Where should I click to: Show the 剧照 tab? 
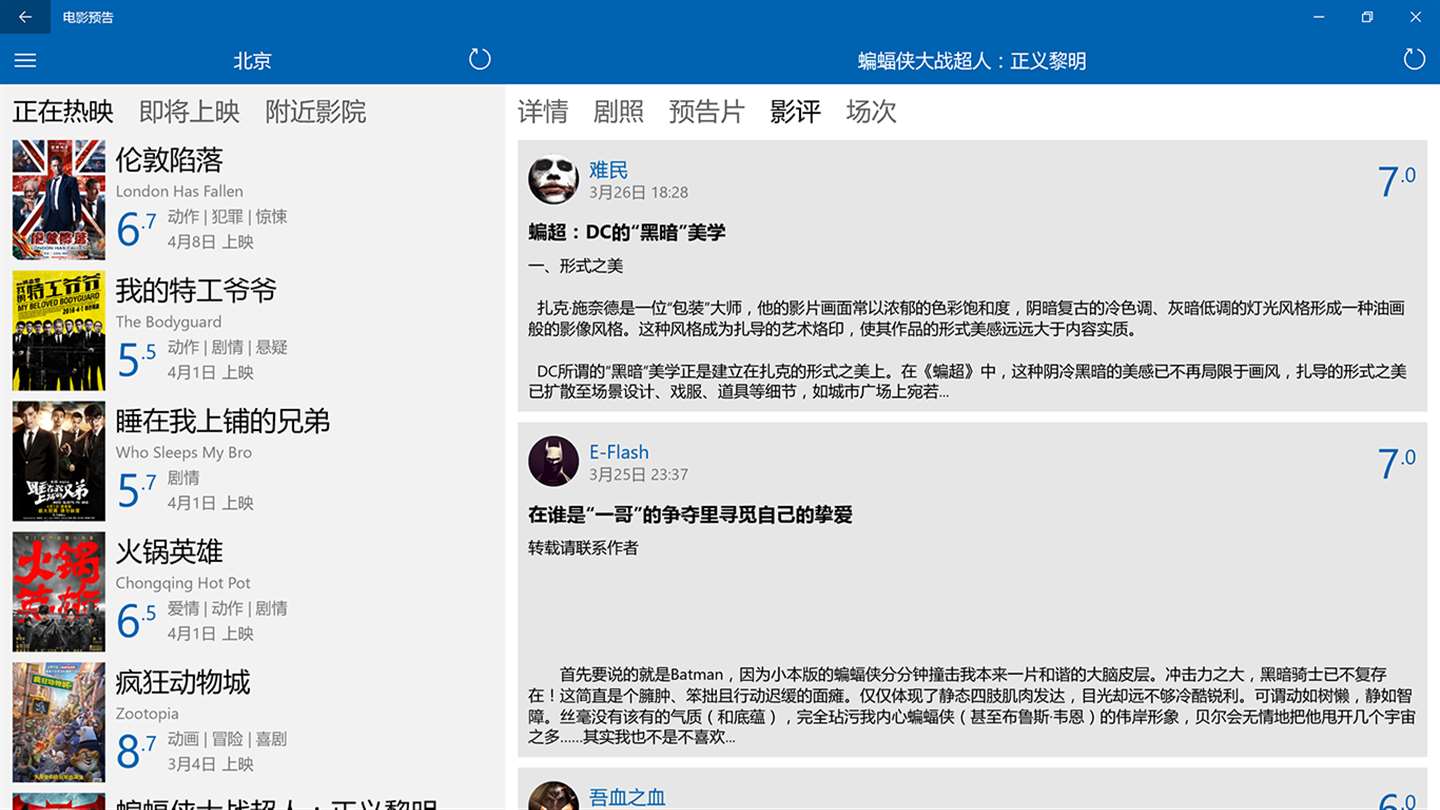coord(619,111)
